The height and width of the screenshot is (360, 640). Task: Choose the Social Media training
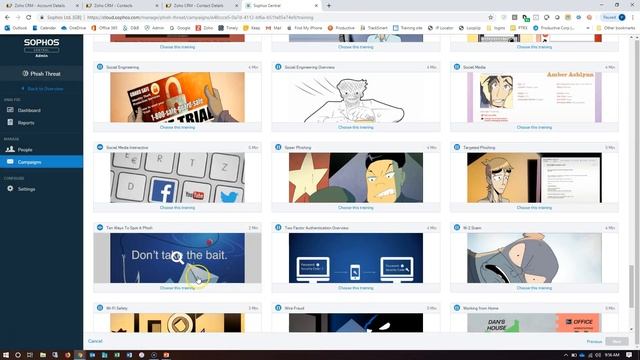(534, 127)
